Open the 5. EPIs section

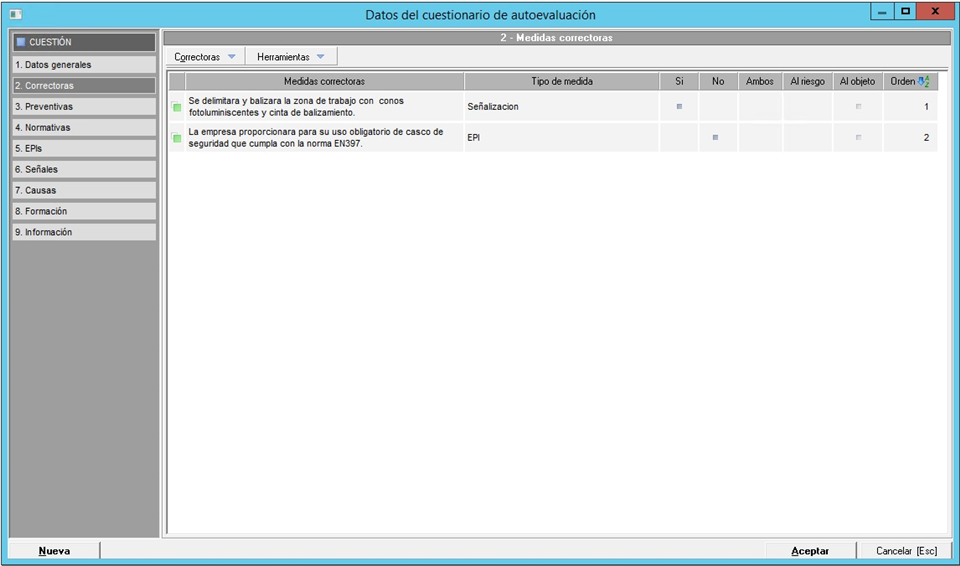click(84, 148)
